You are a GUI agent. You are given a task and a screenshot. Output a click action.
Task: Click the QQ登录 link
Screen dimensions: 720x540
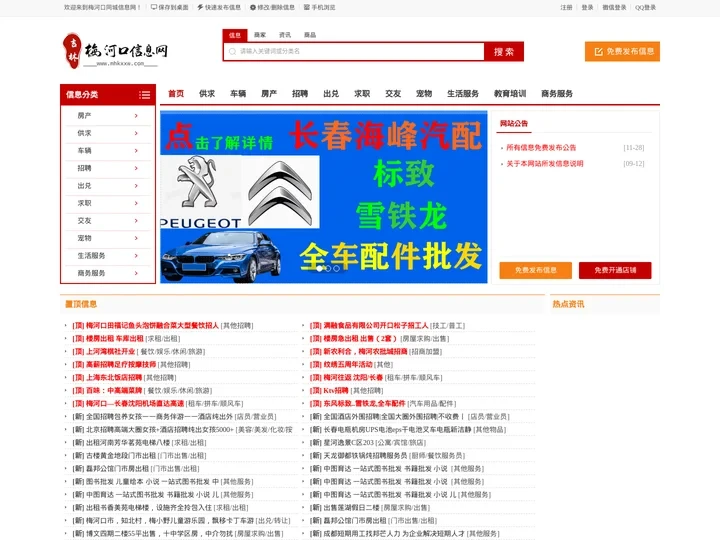tap(645, 7)
